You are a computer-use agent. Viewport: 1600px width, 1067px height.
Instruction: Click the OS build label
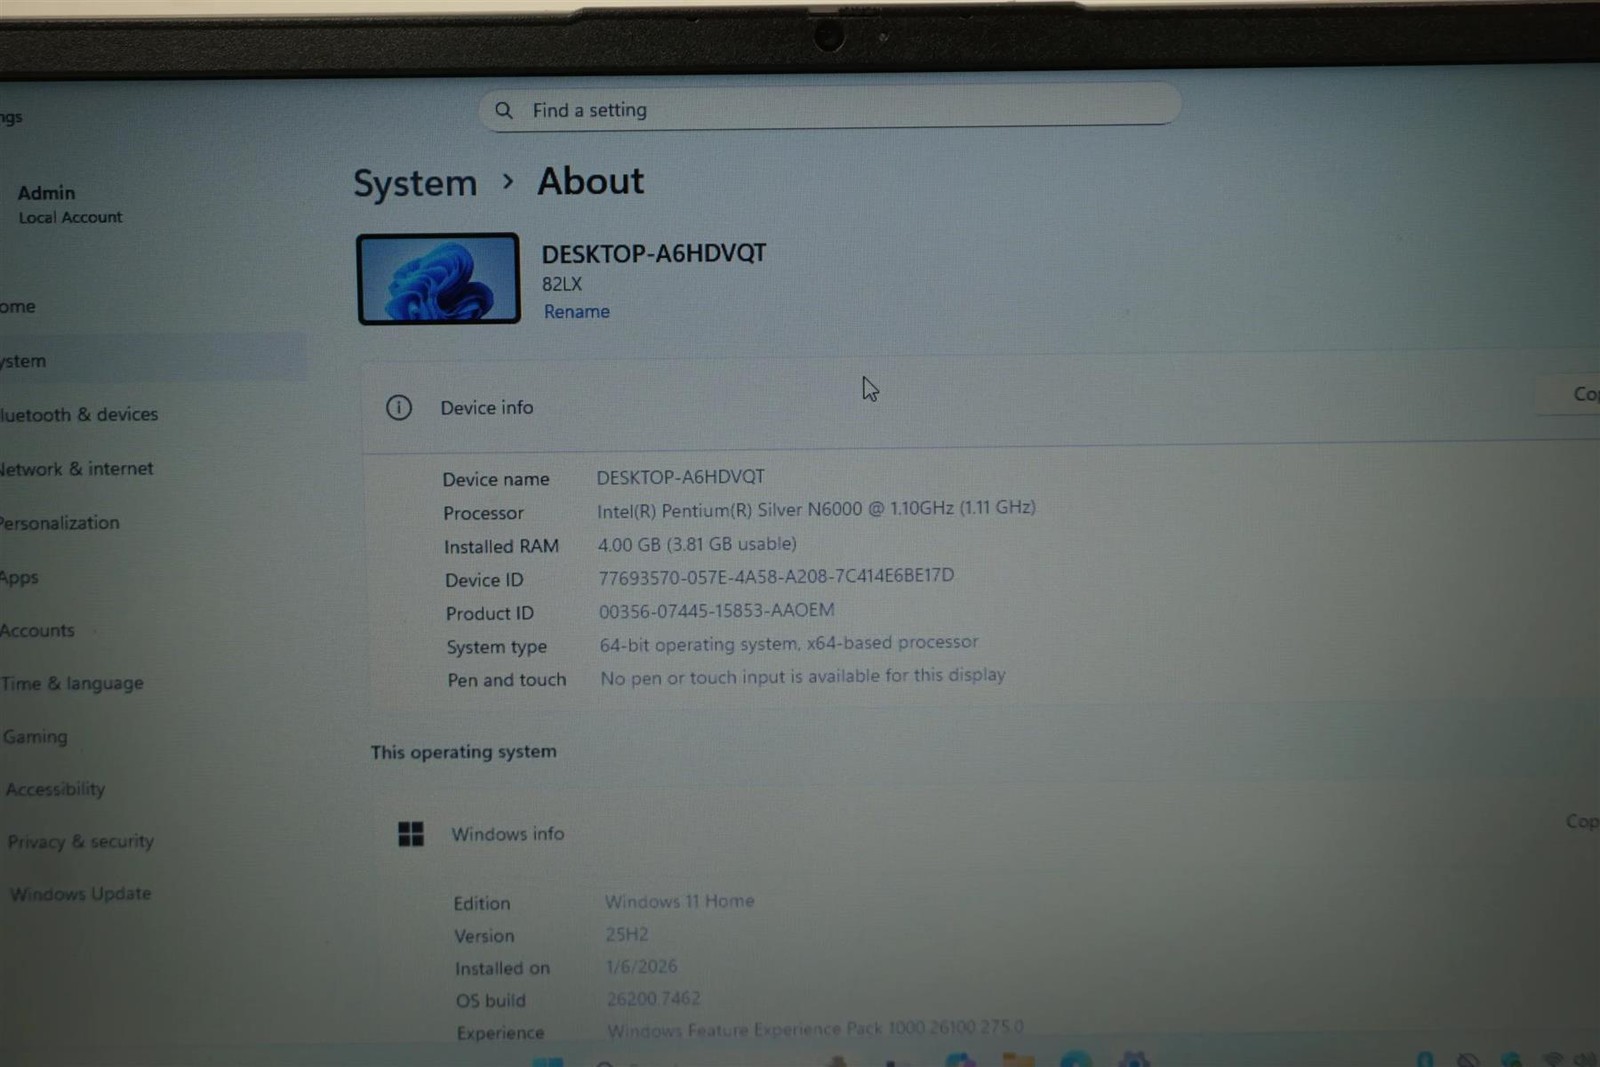(491, 1000)
